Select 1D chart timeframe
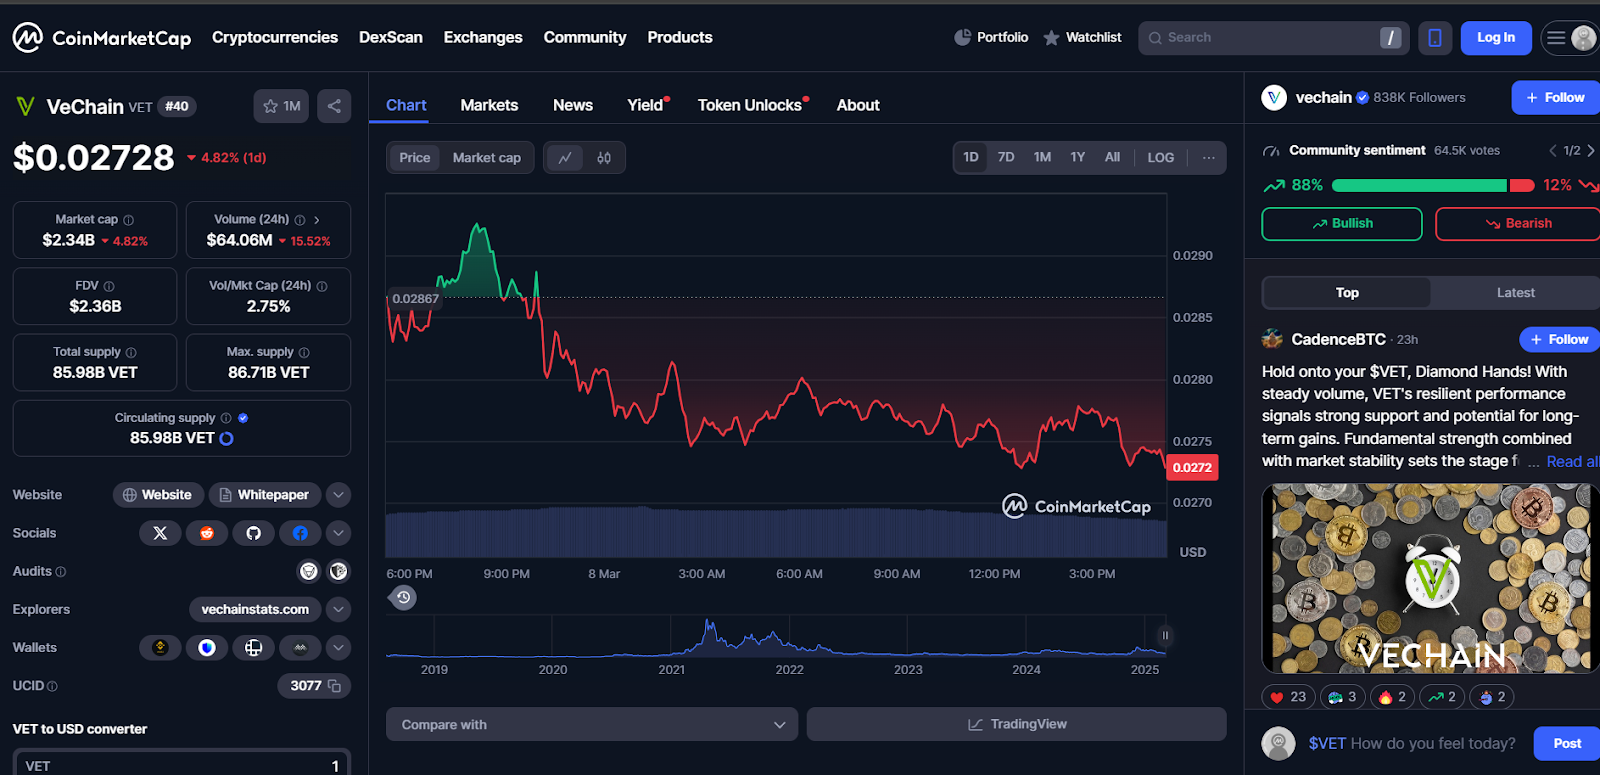1600x775 pixels. point(971,157)
